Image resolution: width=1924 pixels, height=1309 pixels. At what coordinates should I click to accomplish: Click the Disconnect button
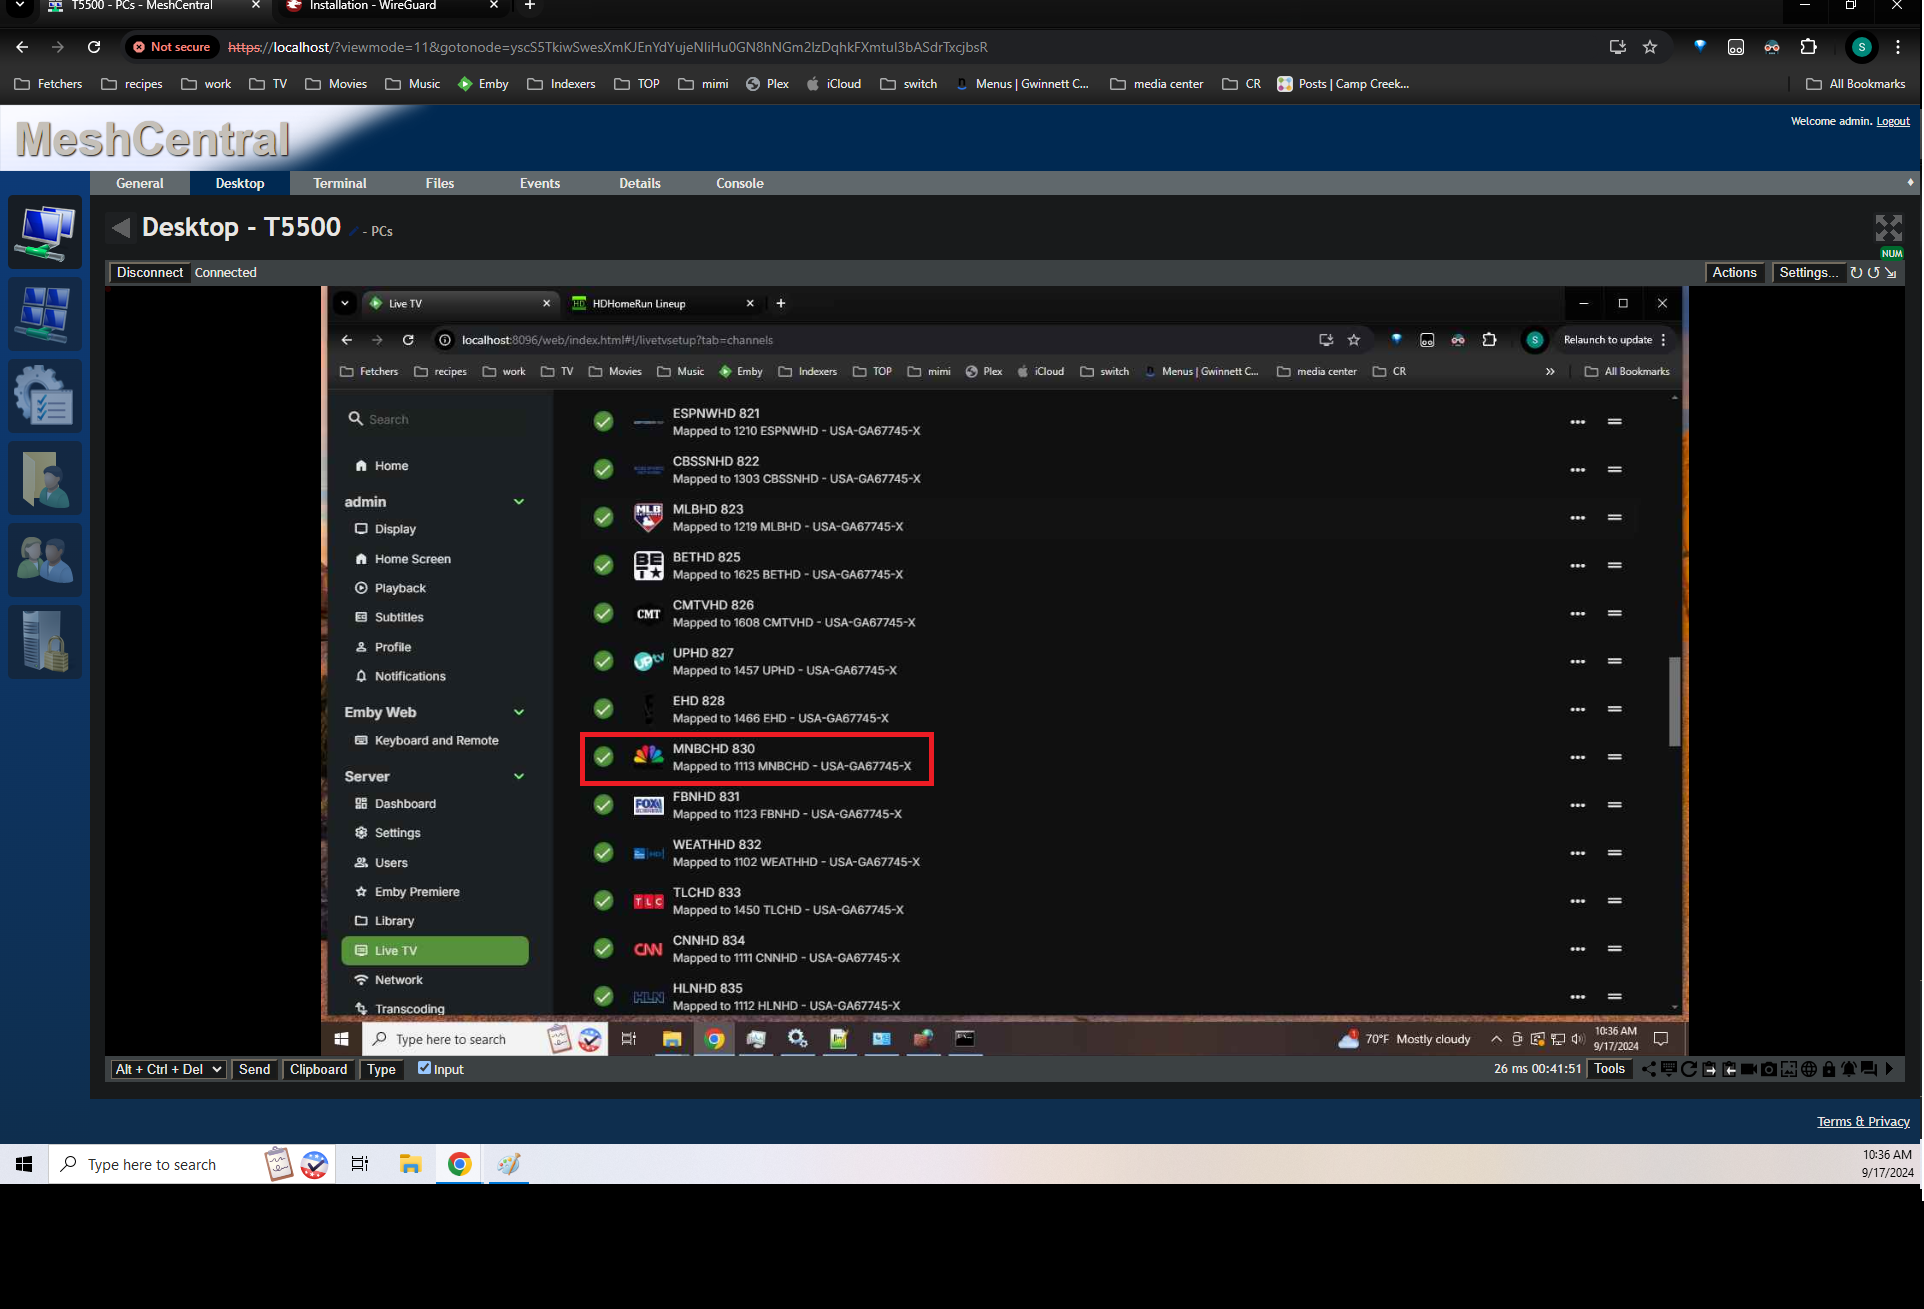(149, 272)
